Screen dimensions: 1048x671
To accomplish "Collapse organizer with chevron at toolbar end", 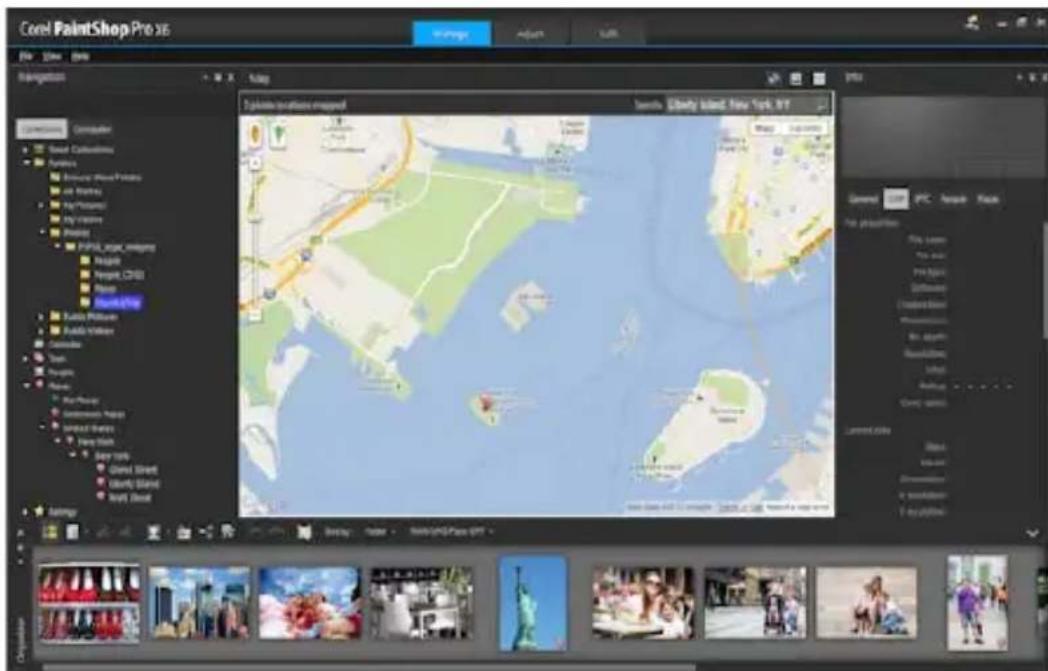I will pyautogui.click(x=1033, y=533).
